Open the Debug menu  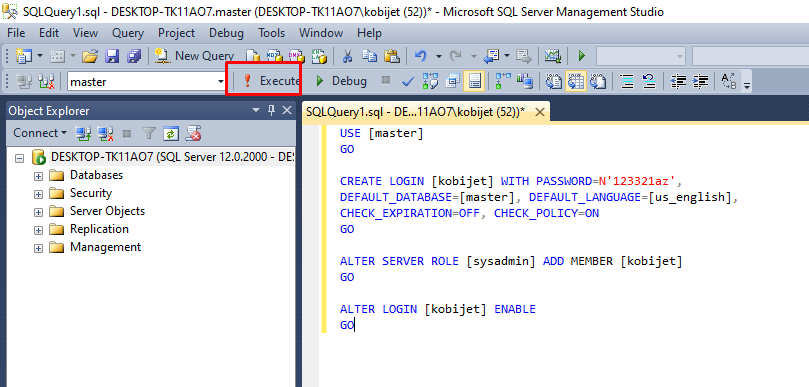226,33
